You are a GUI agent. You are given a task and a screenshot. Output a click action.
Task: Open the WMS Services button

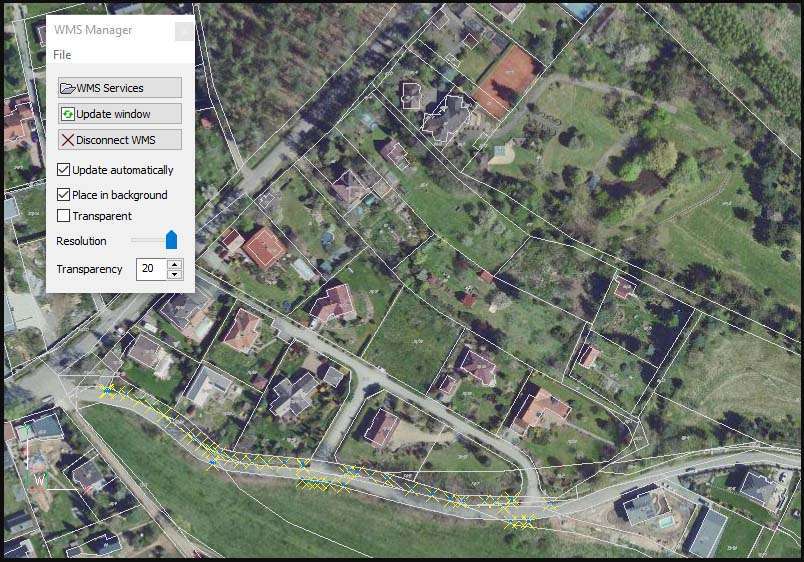(119, 88)
